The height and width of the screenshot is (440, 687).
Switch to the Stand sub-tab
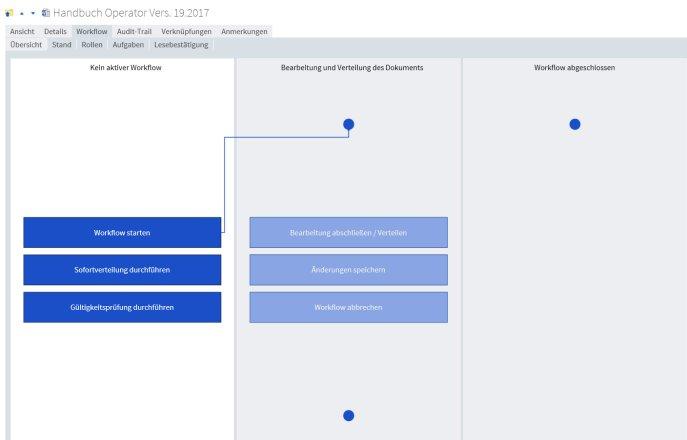61,45
